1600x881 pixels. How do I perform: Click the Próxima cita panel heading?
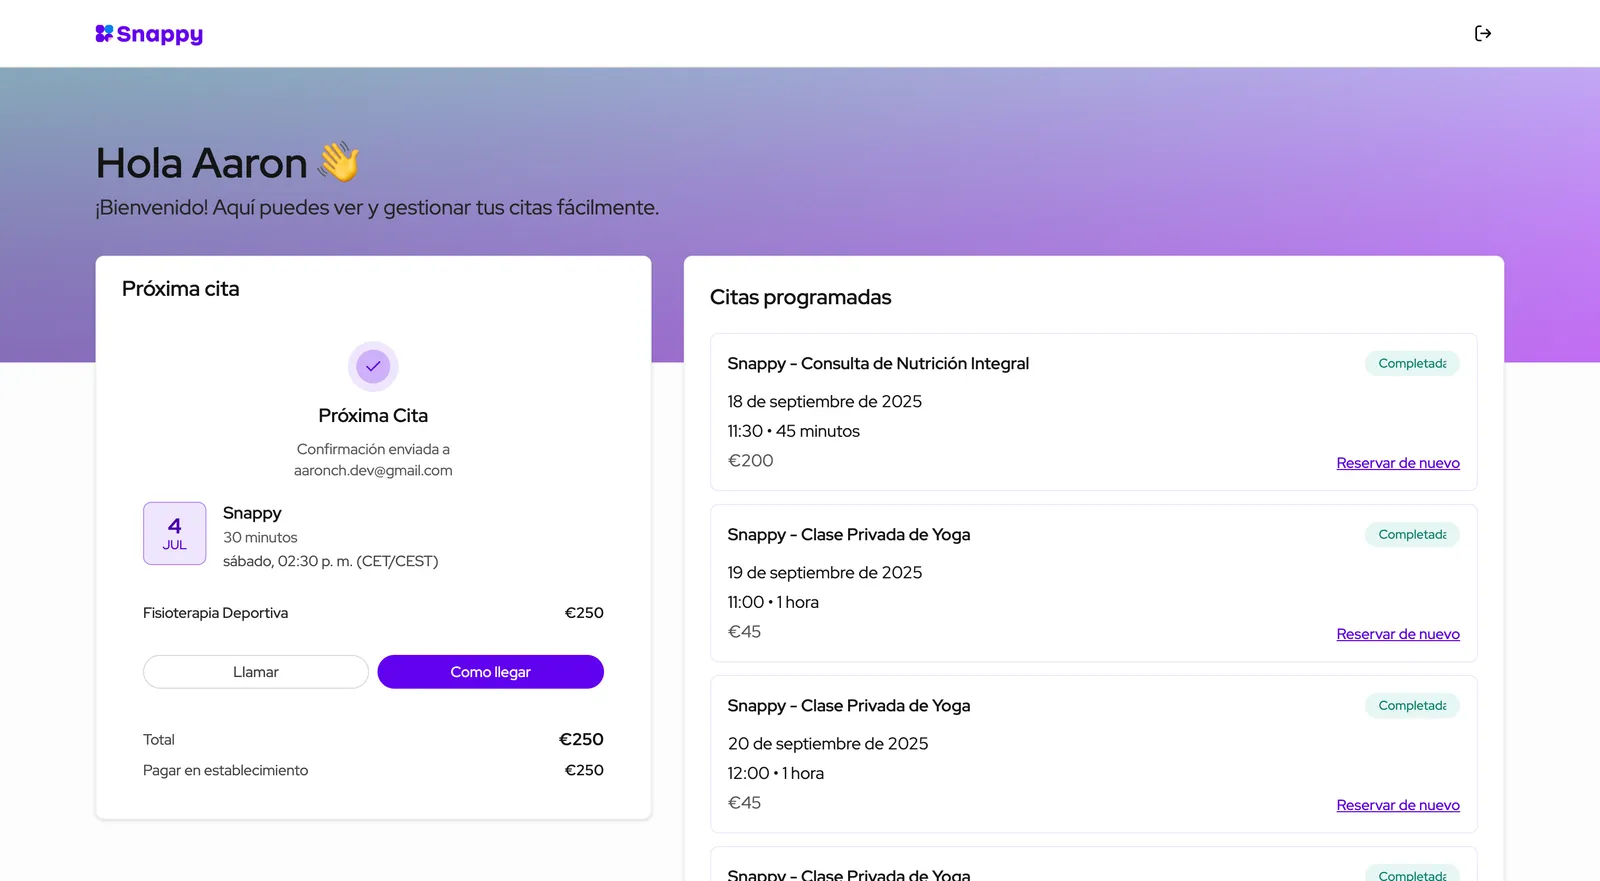(181, 289)
